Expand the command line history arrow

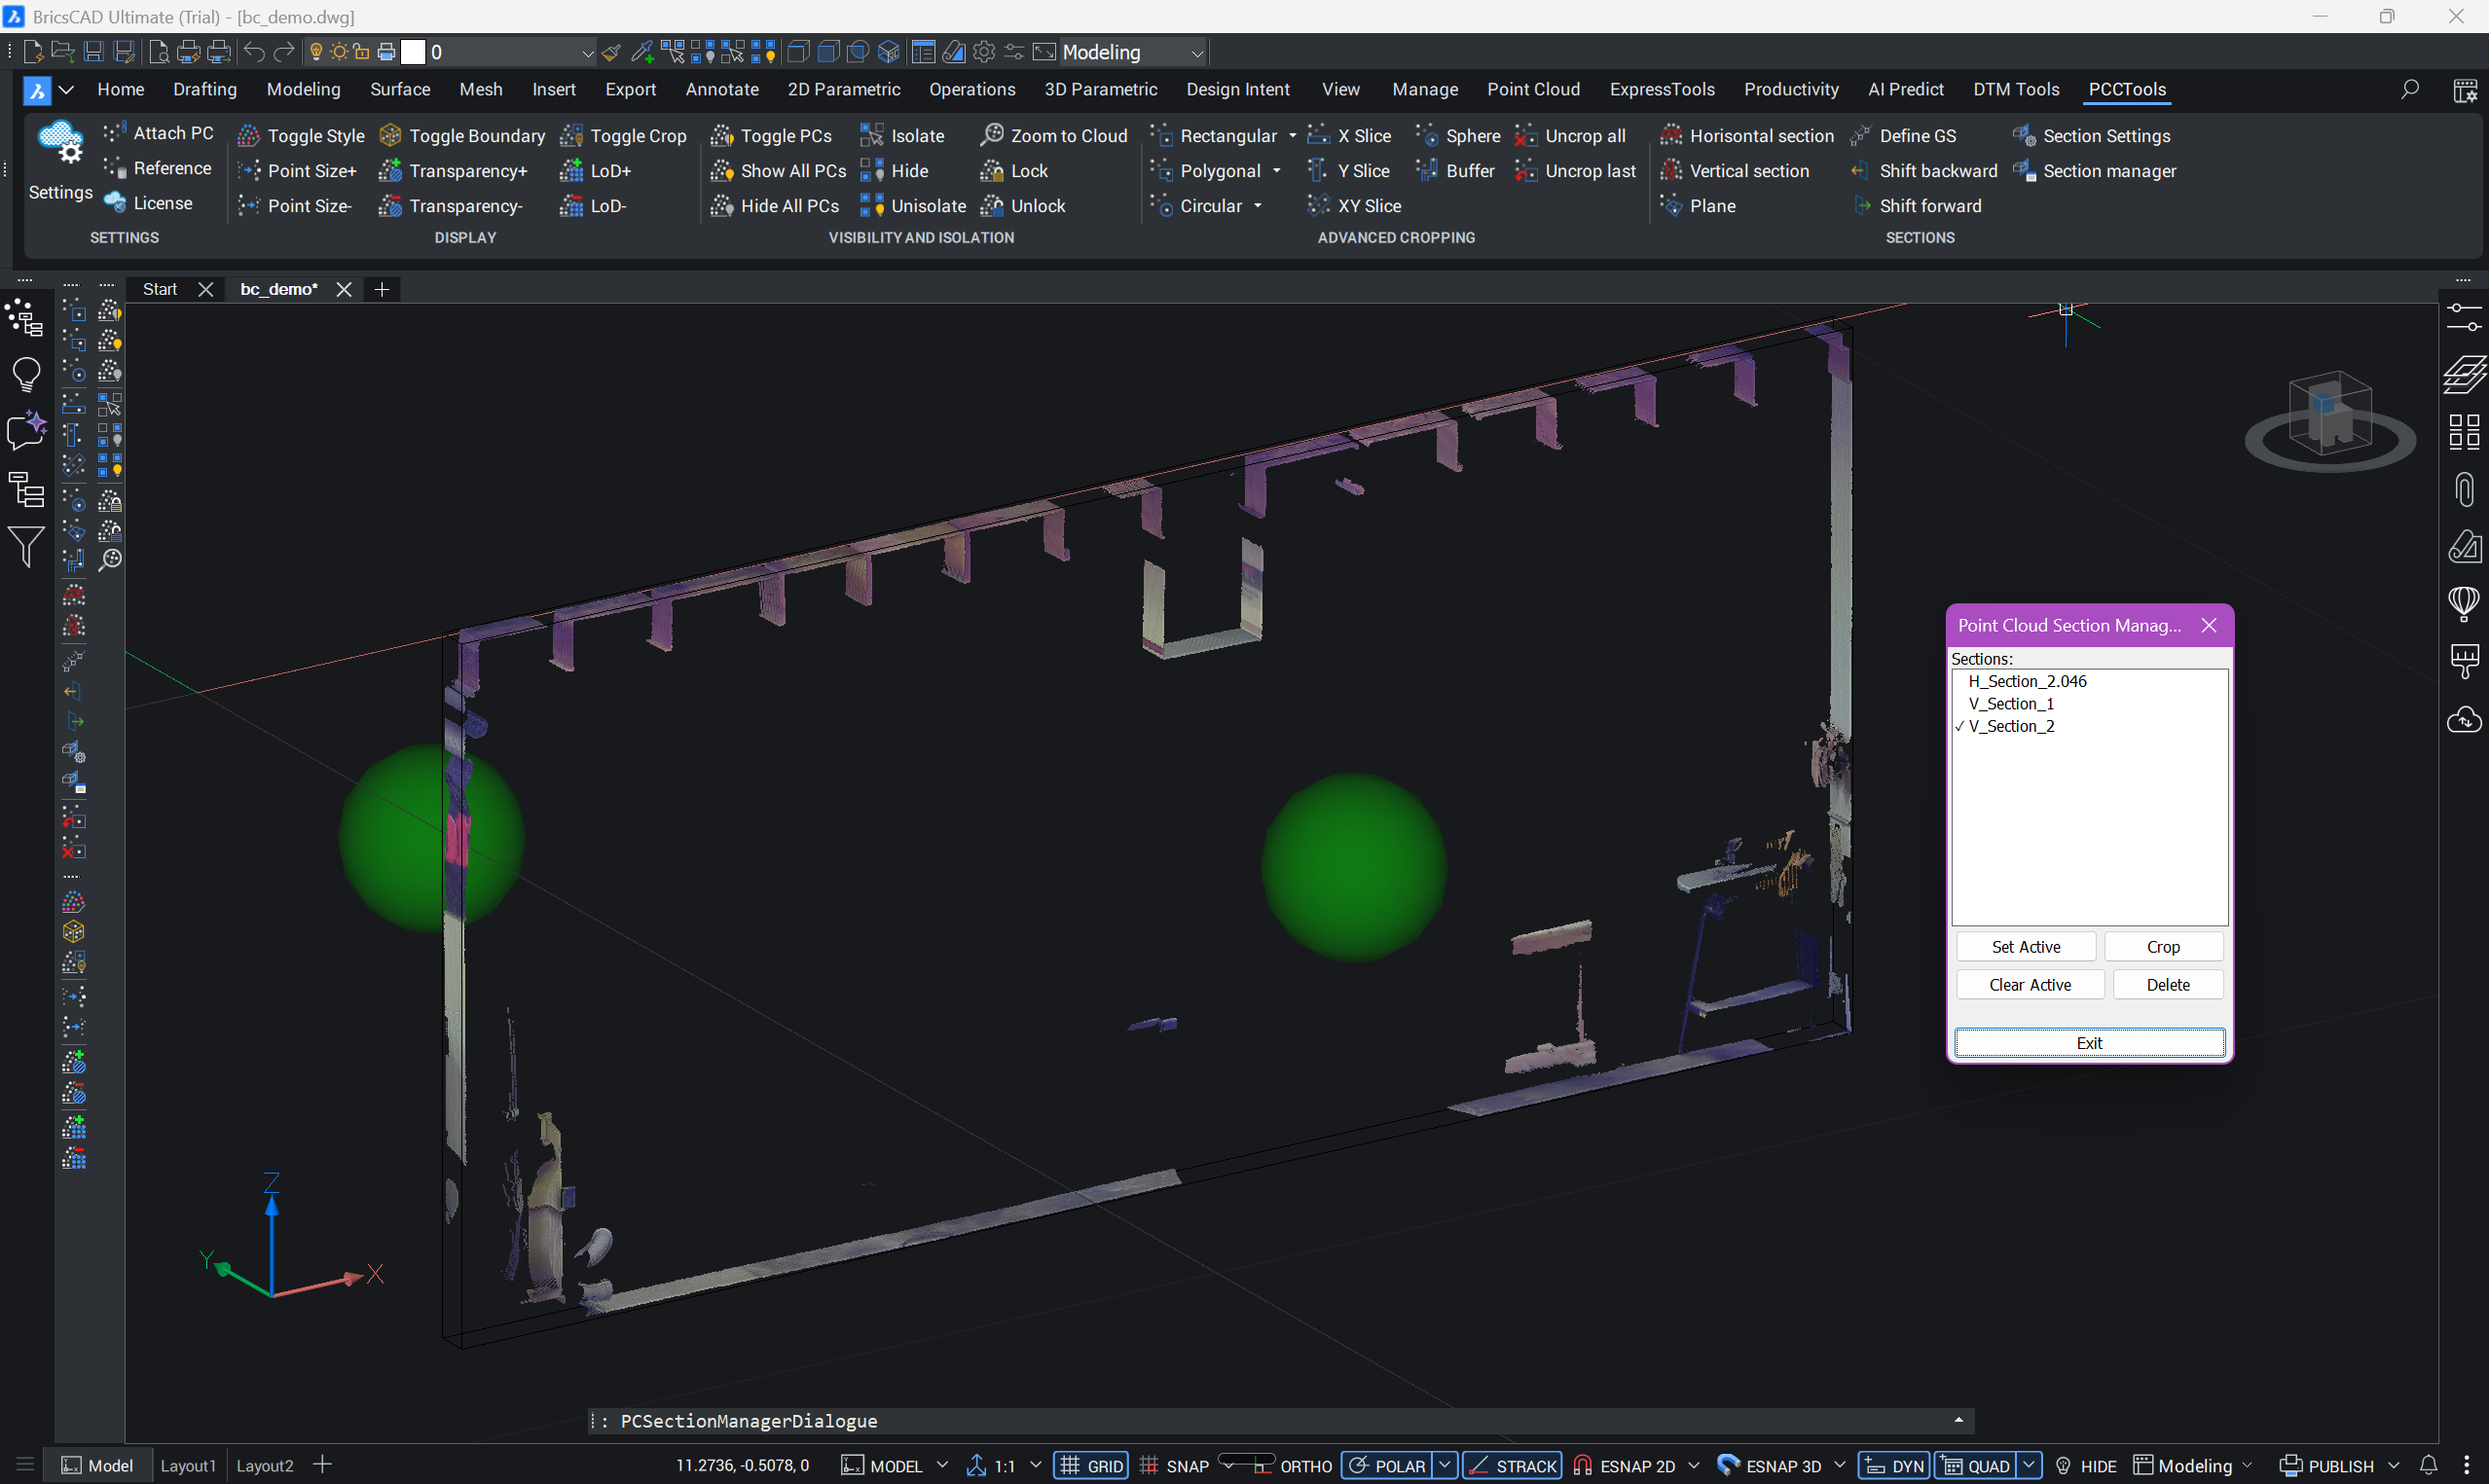(1958, 1420)
